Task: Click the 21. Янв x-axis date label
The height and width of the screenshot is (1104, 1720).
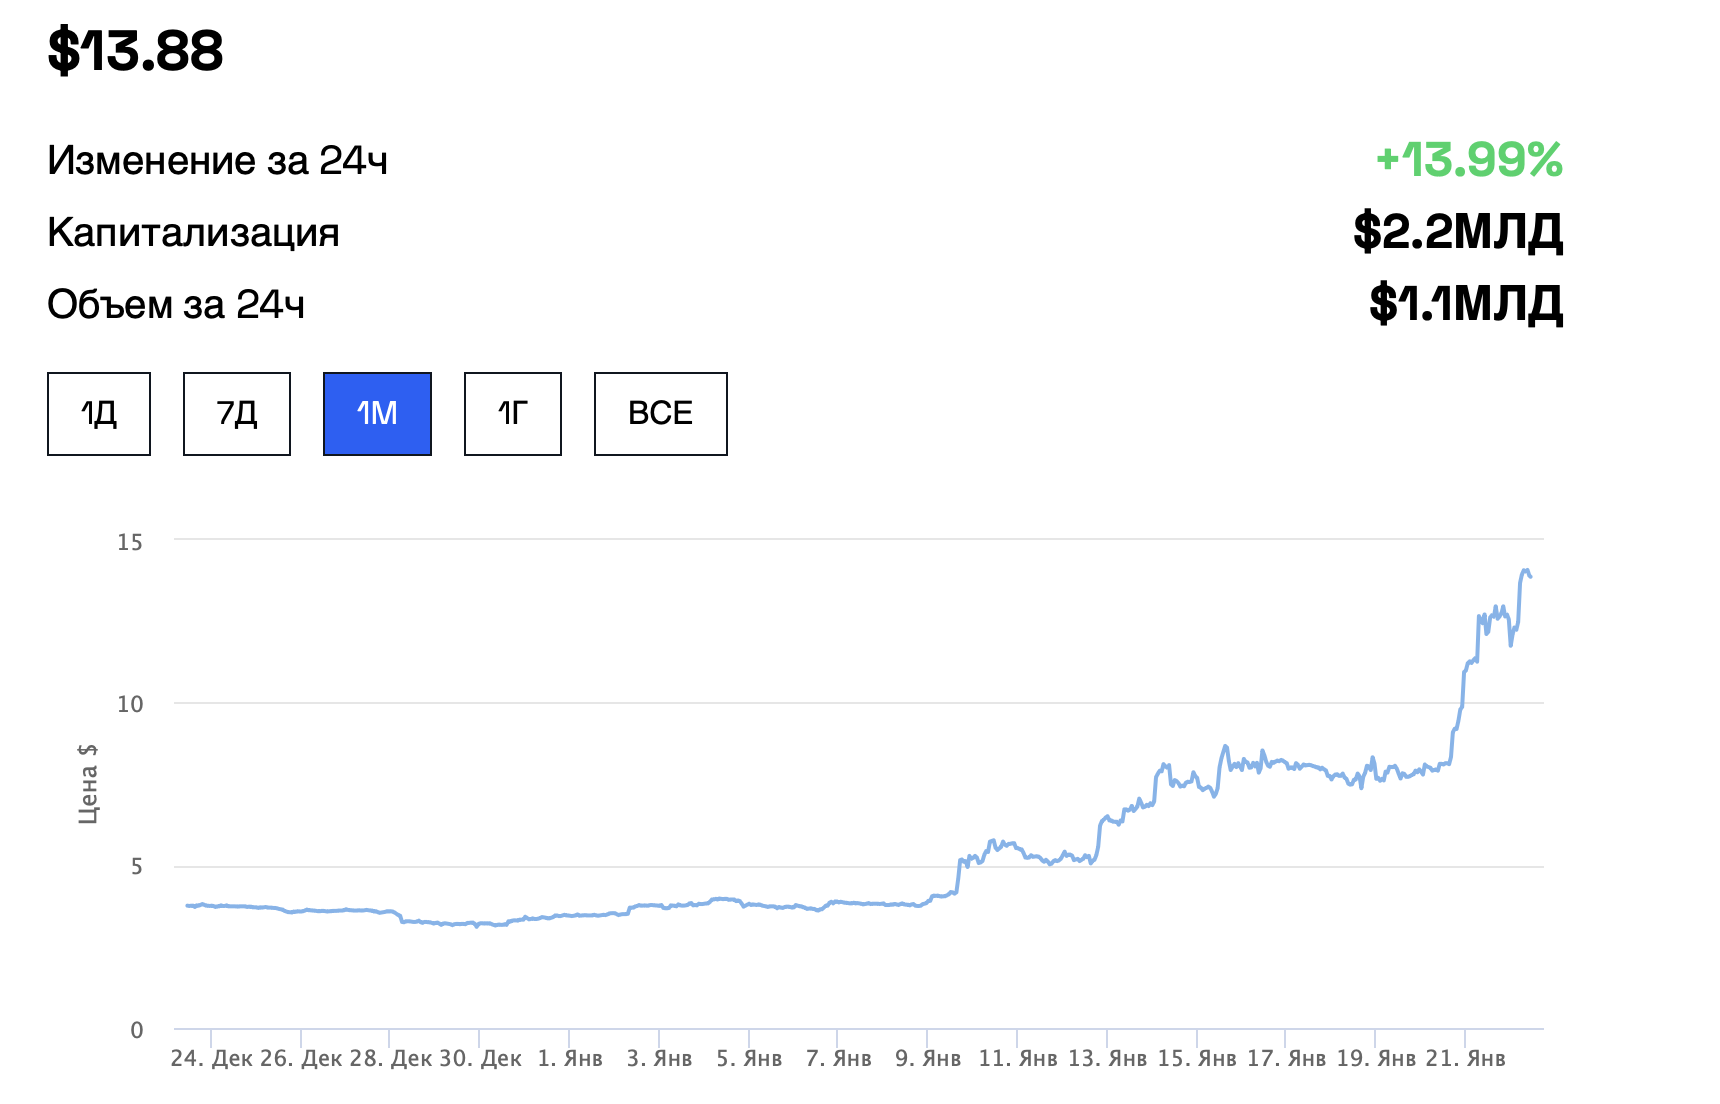Action: 1465,1058
